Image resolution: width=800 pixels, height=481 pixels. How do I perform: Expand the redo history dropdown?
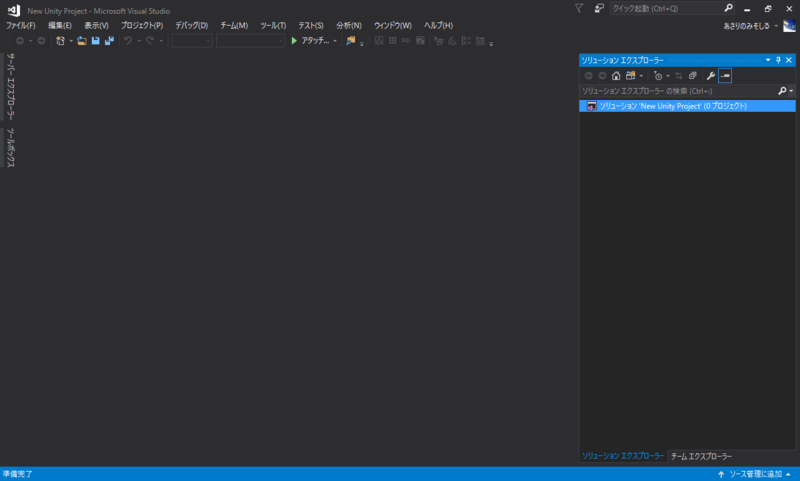tap(161, 41)
